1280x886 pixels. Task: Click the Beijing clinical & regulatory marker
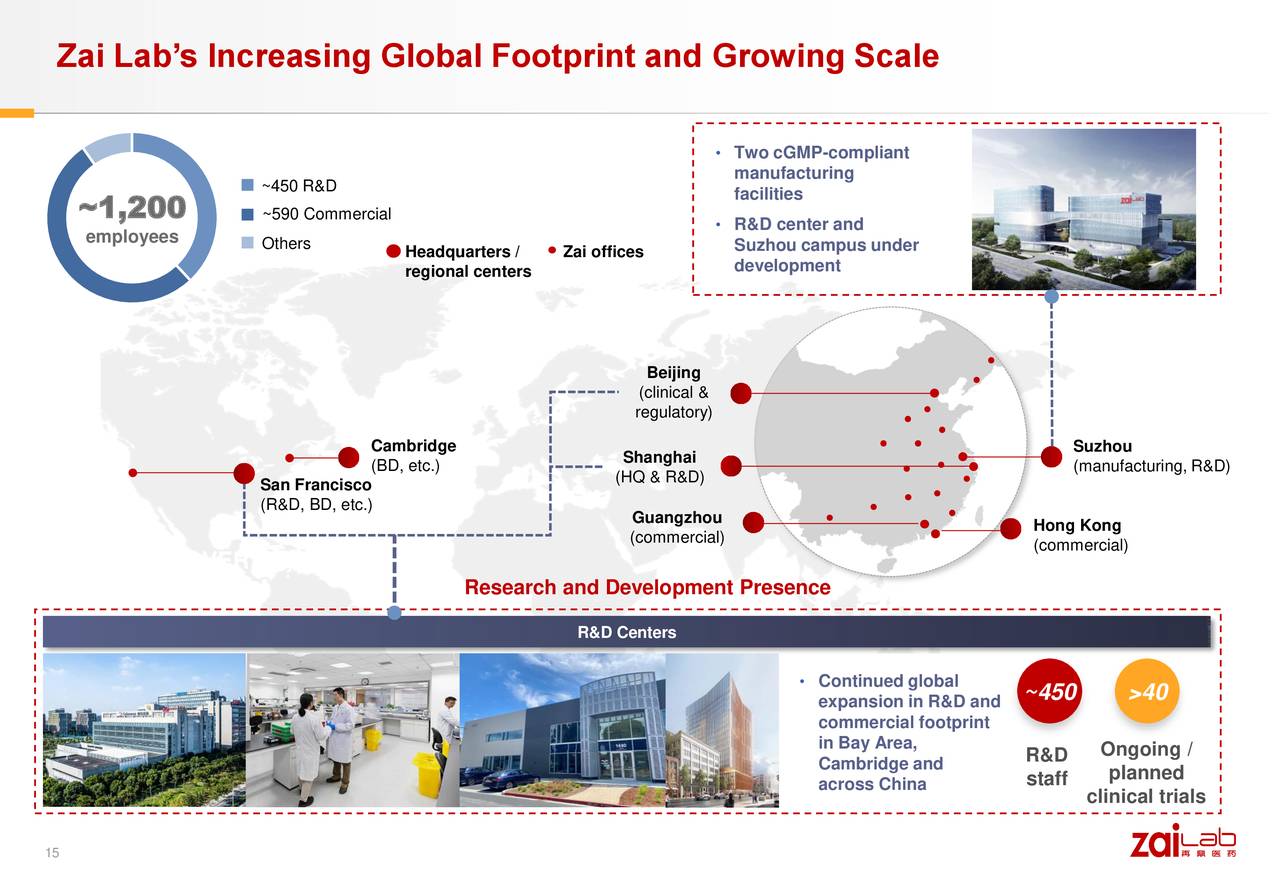tap(740, 393)
